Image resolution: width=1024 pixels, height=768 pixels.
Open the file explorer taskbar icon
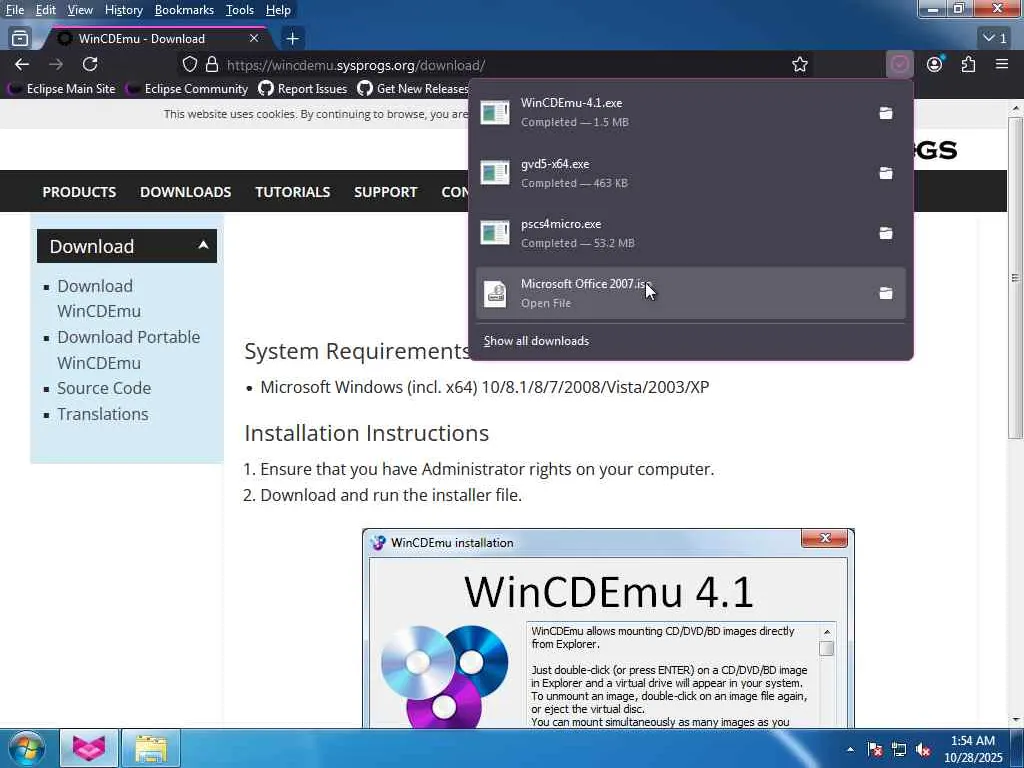click(x=151, y=748)
